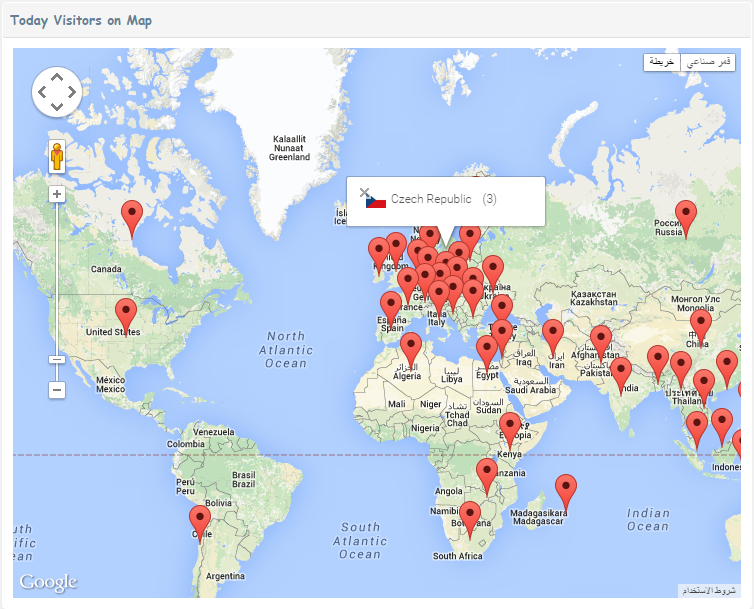This screenshot has width=754, height=609.
Task: Click the "Greenland" map label
Action: point(289,157)
